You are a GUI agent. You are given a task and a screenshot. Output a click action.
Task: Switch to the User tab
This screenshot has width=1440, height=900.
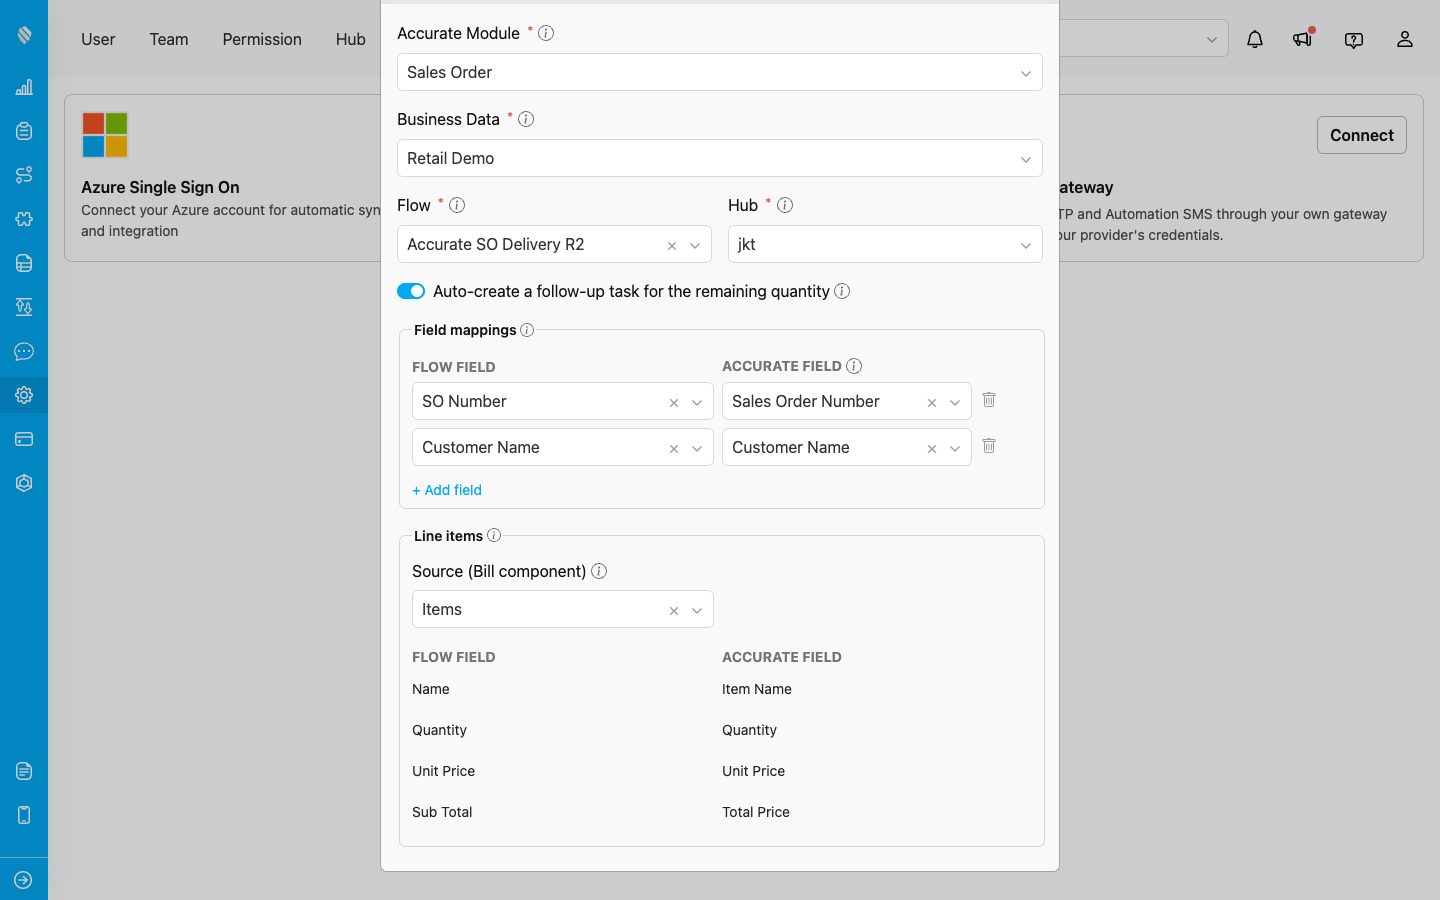(x=98, y=39)
